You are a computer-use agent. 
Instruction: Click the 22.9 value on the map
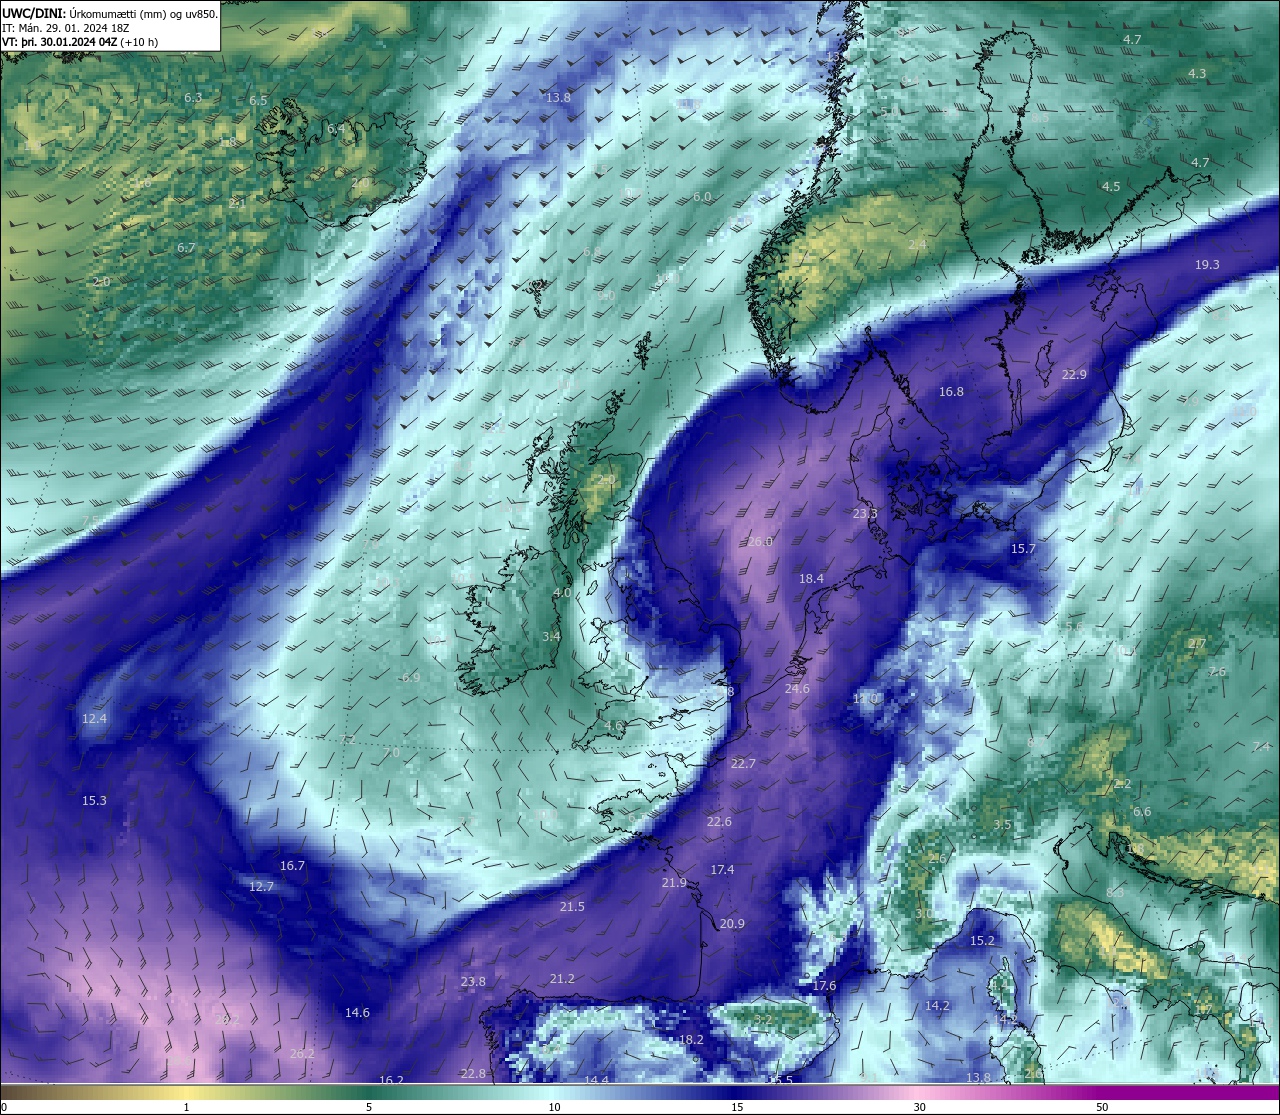(1074, 375)
